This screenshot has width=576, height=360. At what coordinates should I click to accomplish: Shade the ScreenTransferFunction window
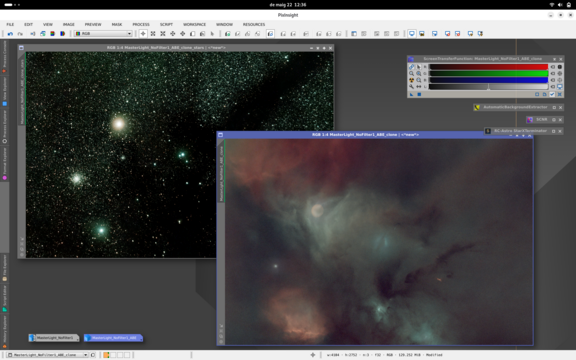click(554, 59)
